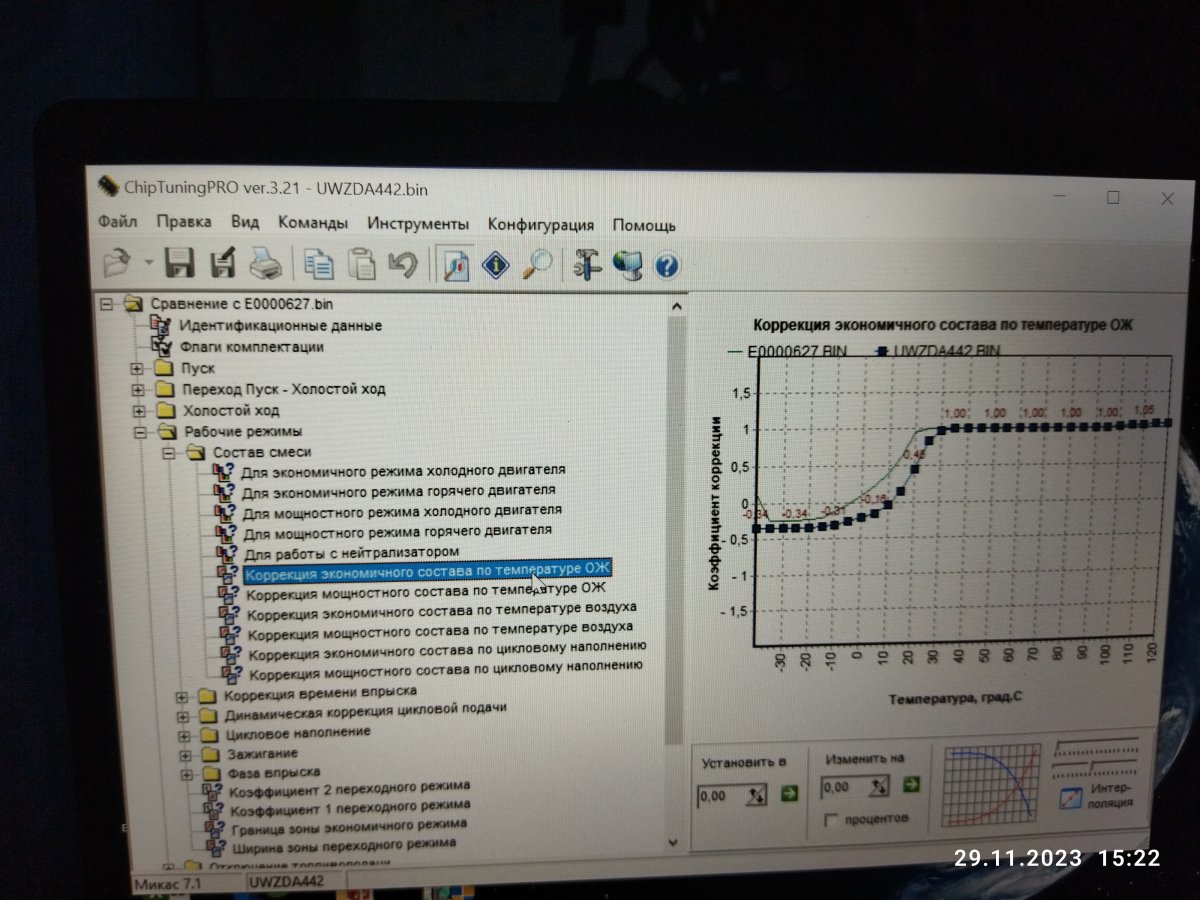Select "Идентификационные данные" in the tree
This screenshot has height=900, width=1200.
(x=280, y=325)
